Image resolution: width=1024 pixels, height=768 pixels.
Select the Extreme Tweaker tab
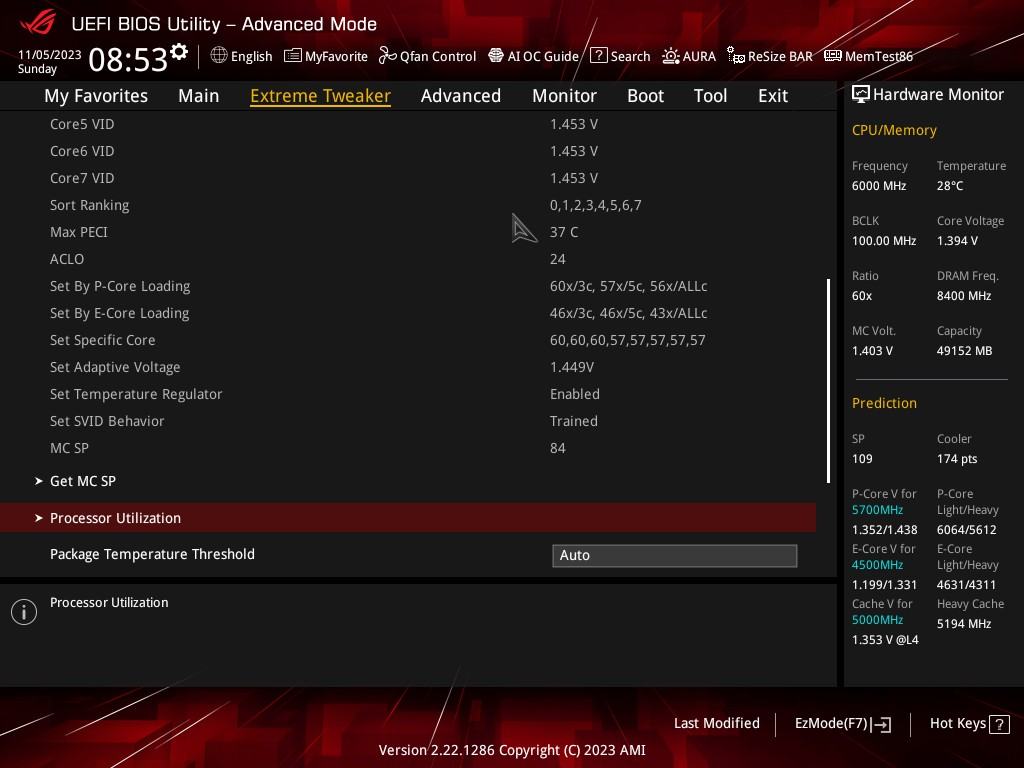click(x=321, y=95)
